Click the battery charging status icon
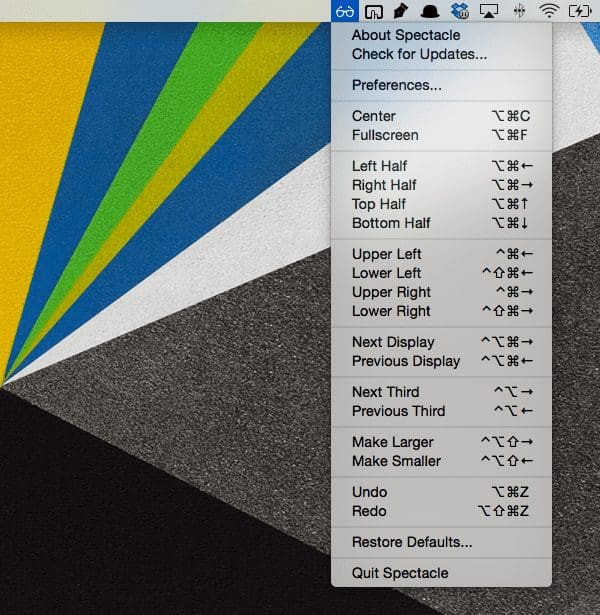 [x=580, y=11]
